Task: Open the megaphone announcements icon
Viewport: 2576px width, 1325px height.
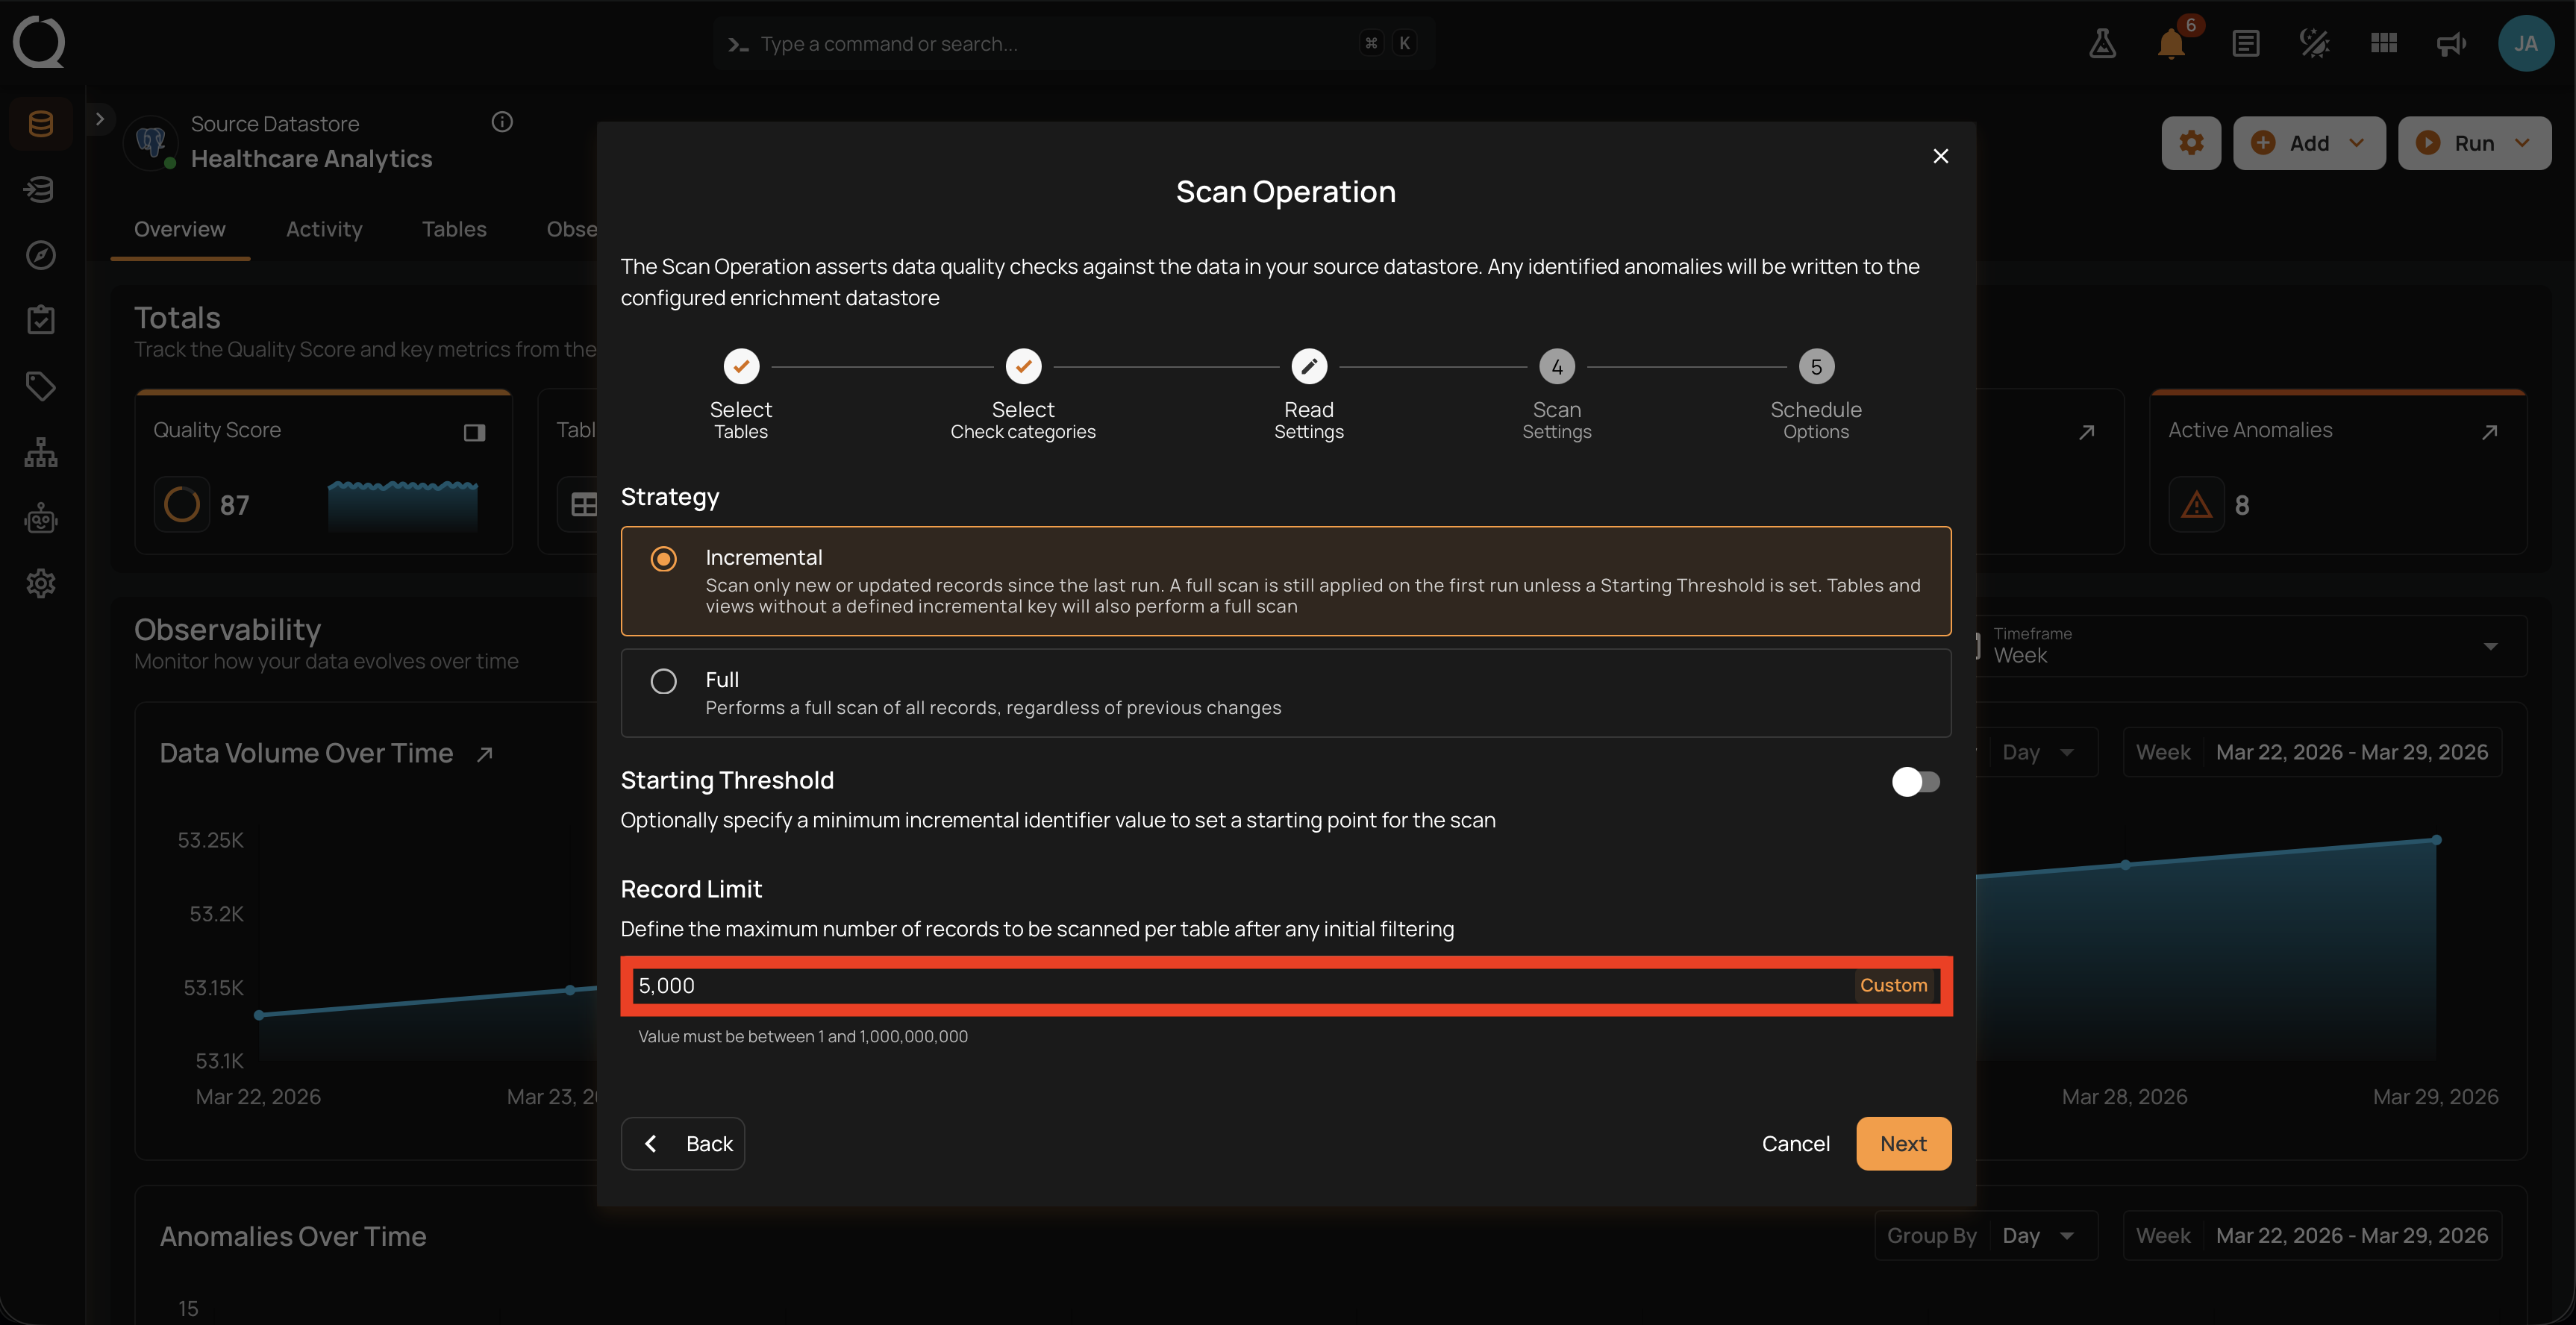Action: pos(2451,43)
